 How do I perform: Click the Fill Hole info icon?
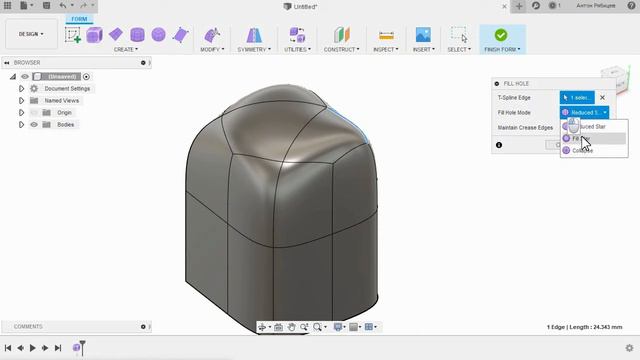(499, 145)
